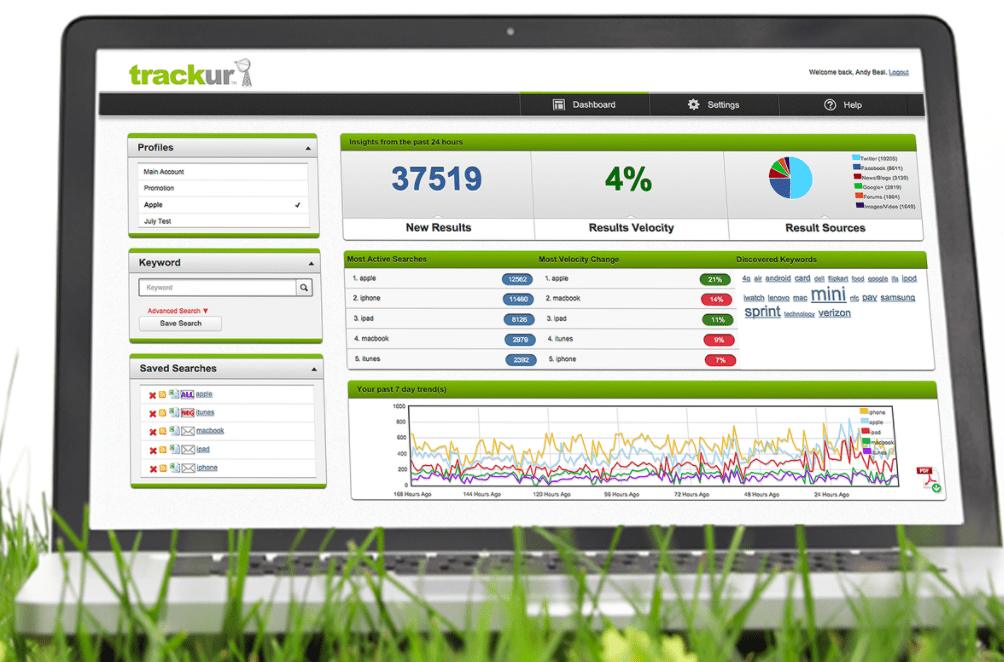Export ipad saved search to spreadsheet
Image resolution: width=1004 pixels, height=662 pixels.
tap(174, 449)
